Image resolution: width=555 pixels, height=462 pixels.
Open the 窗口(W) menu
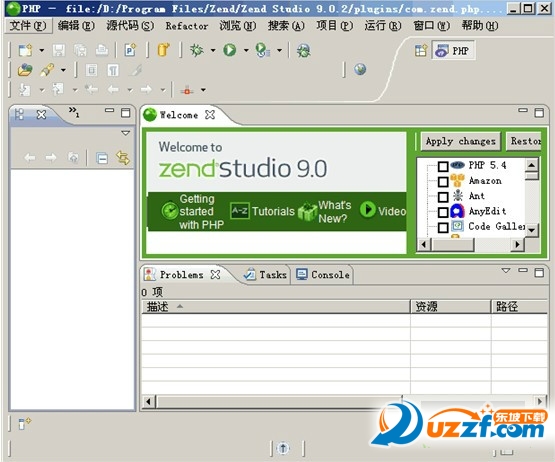(x=431, y=26)
